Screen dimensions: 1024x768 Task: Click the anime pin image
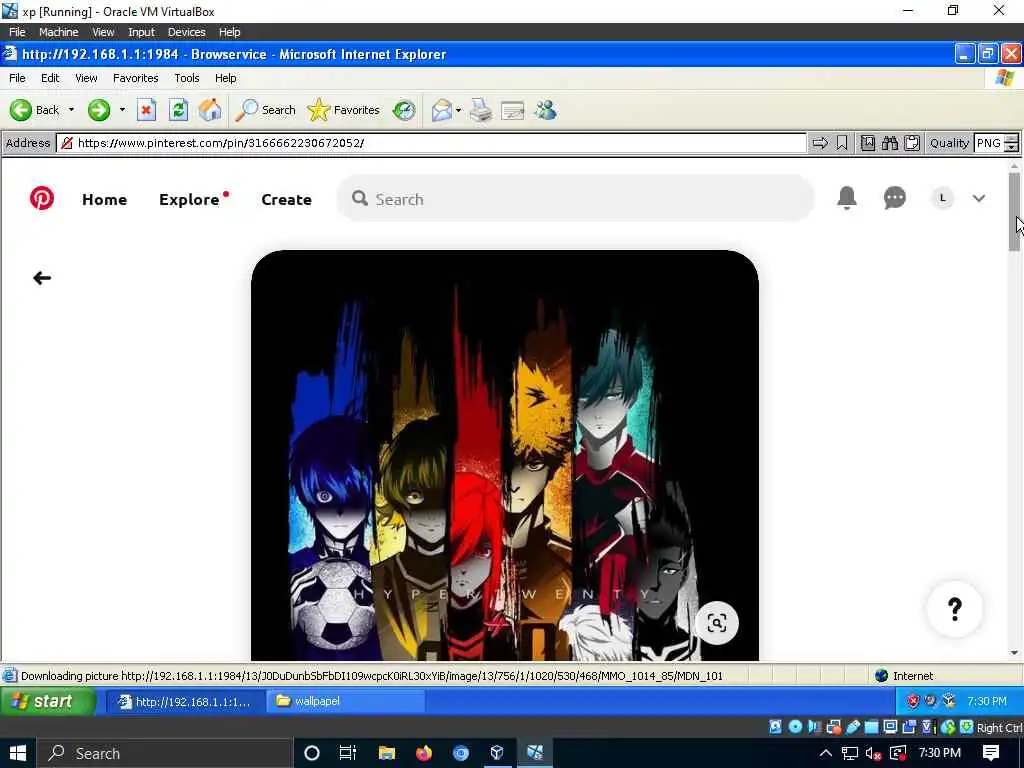click(505, 455)
